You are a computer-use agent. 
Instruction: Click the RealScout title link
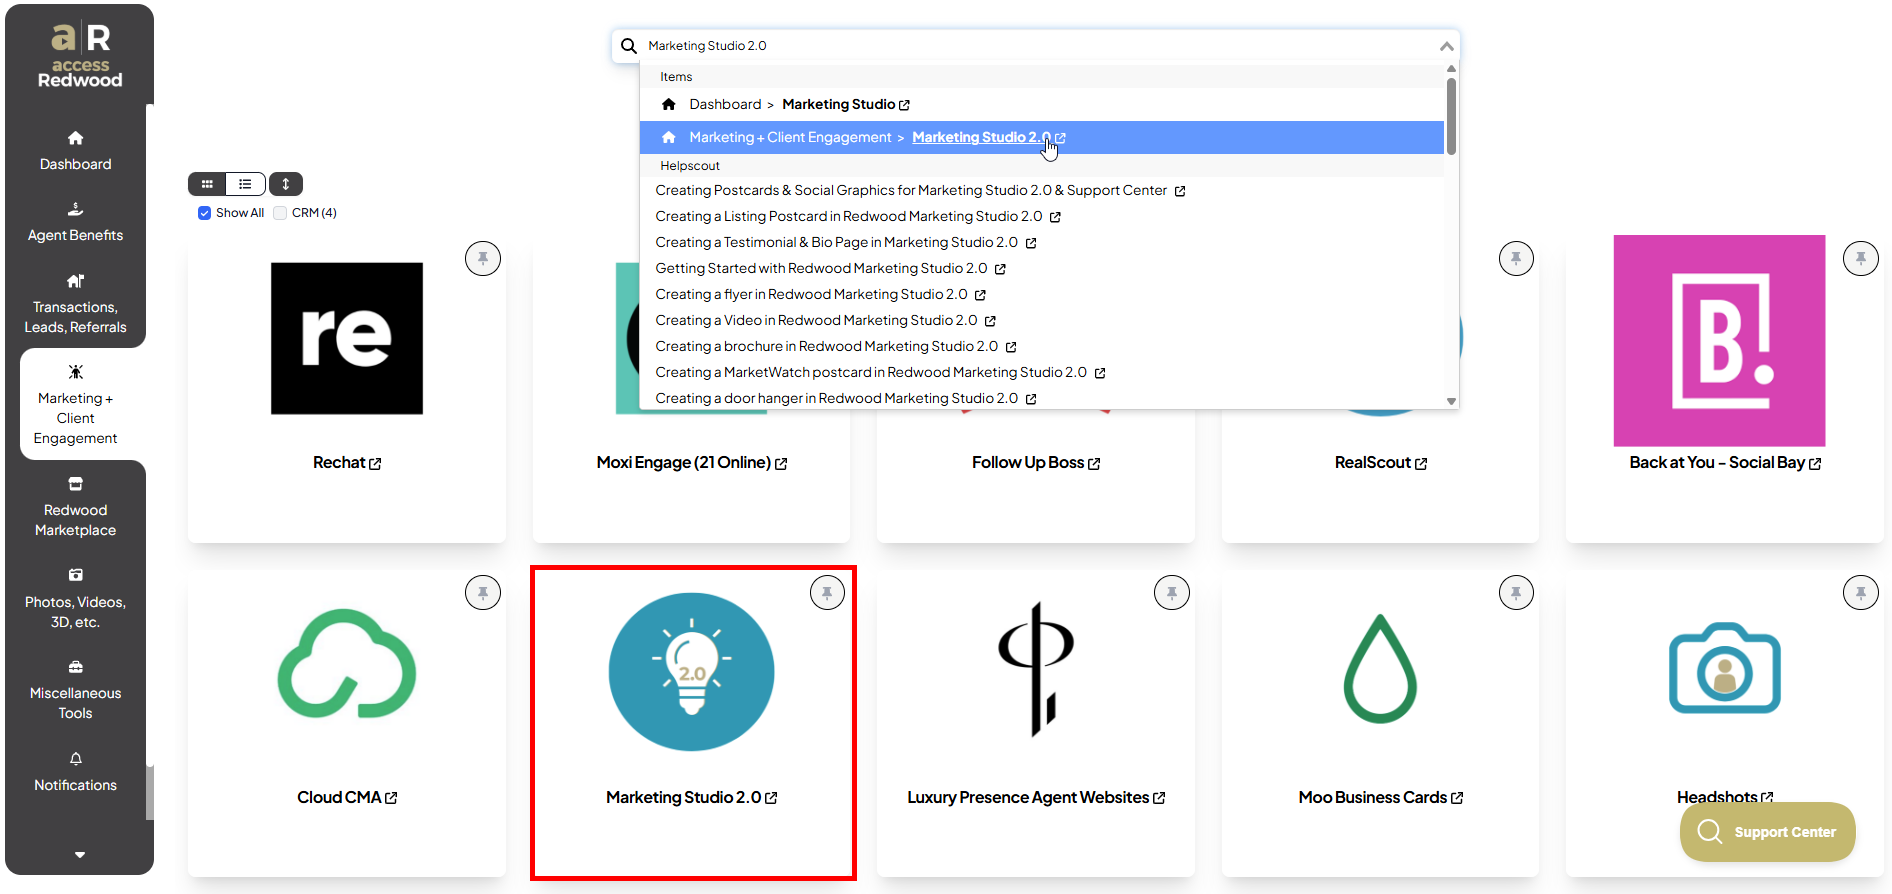(1380, 463)
